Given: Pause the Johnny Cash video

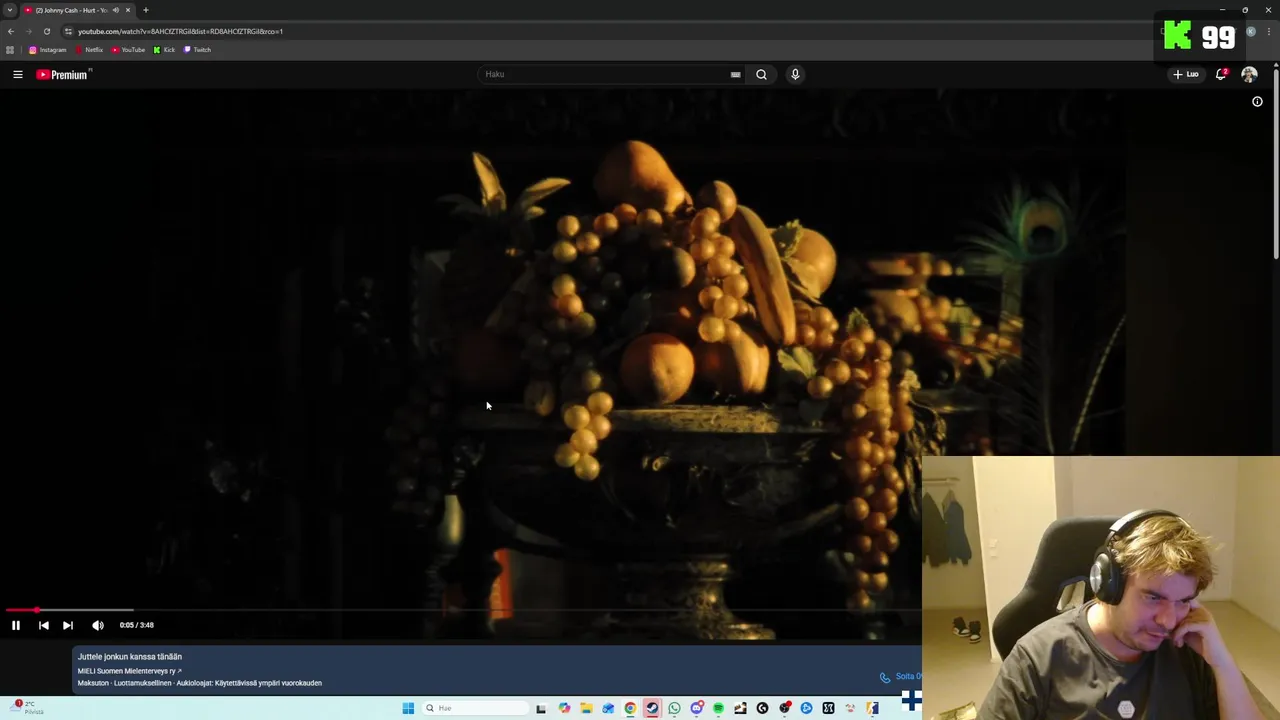Looking at the screenshot, I should point(16,625).
